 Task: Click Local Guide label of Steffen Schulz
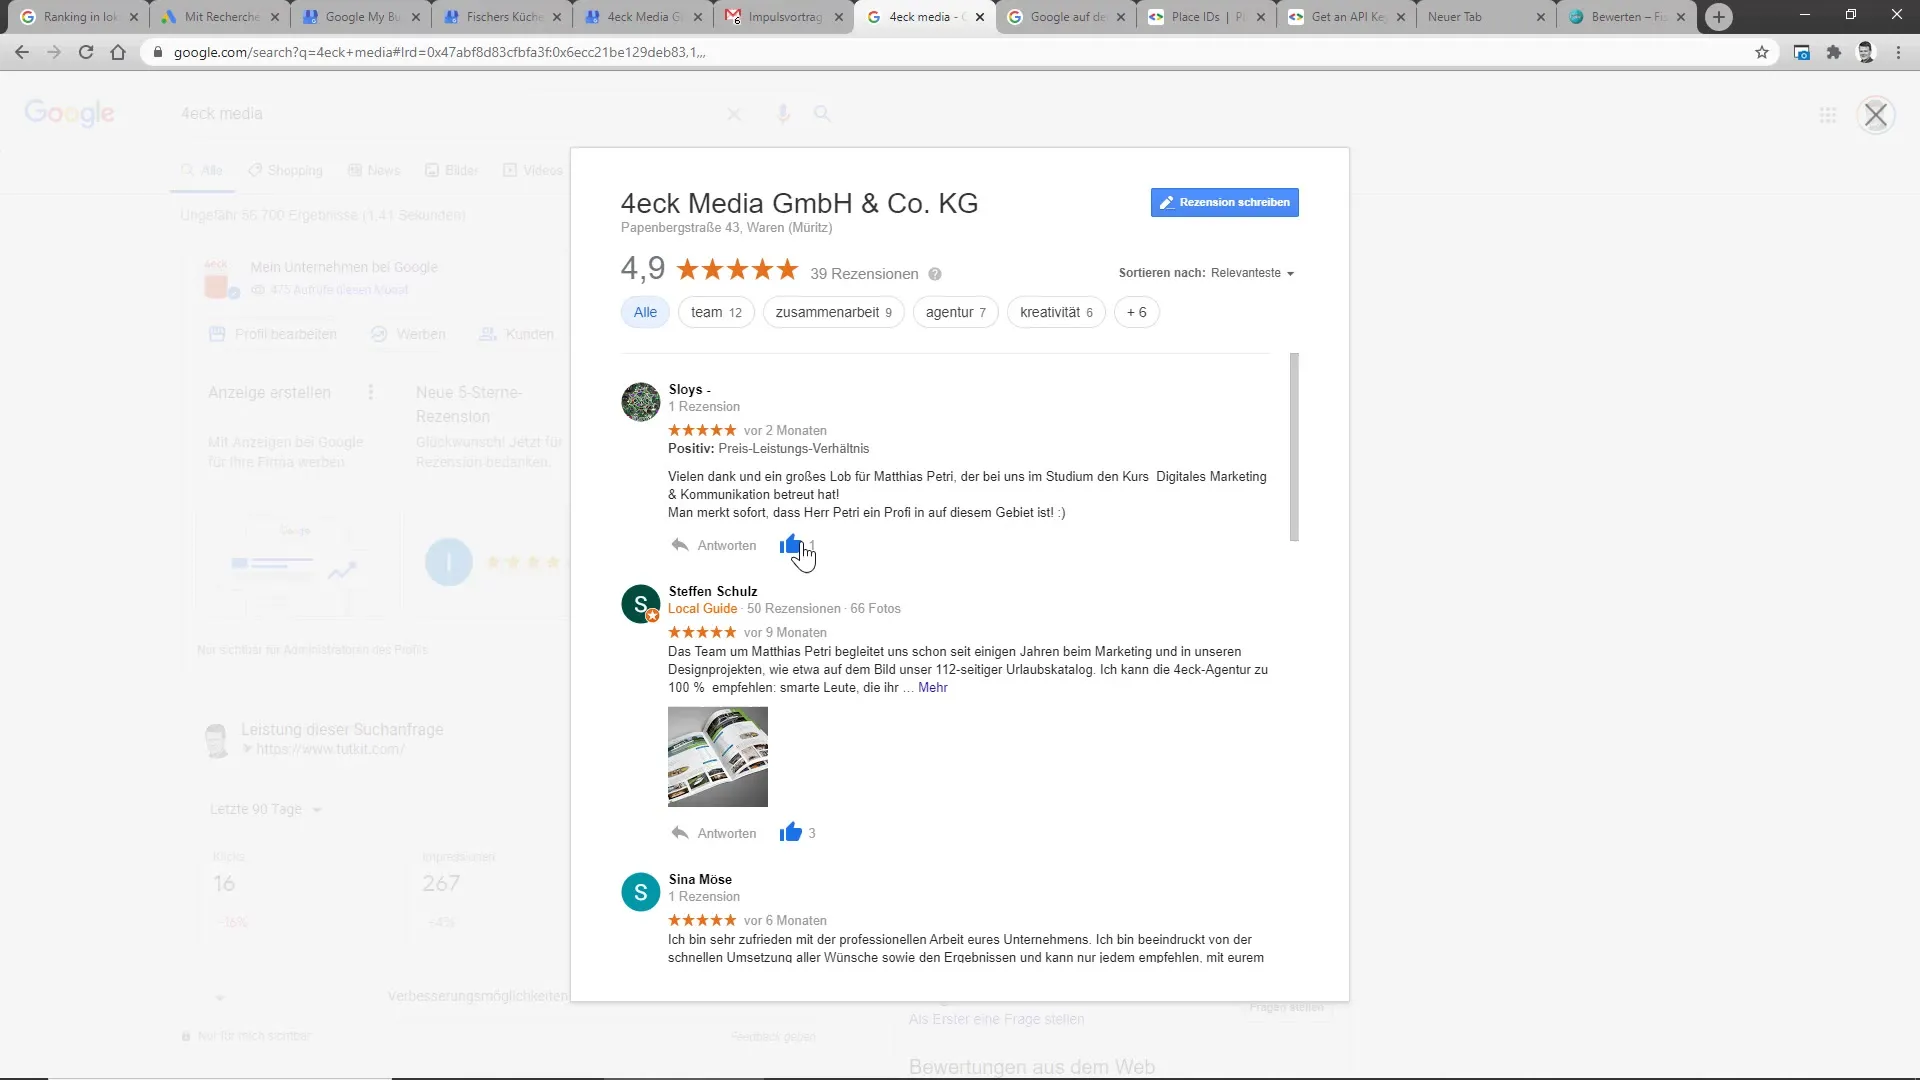coord(702,608)
